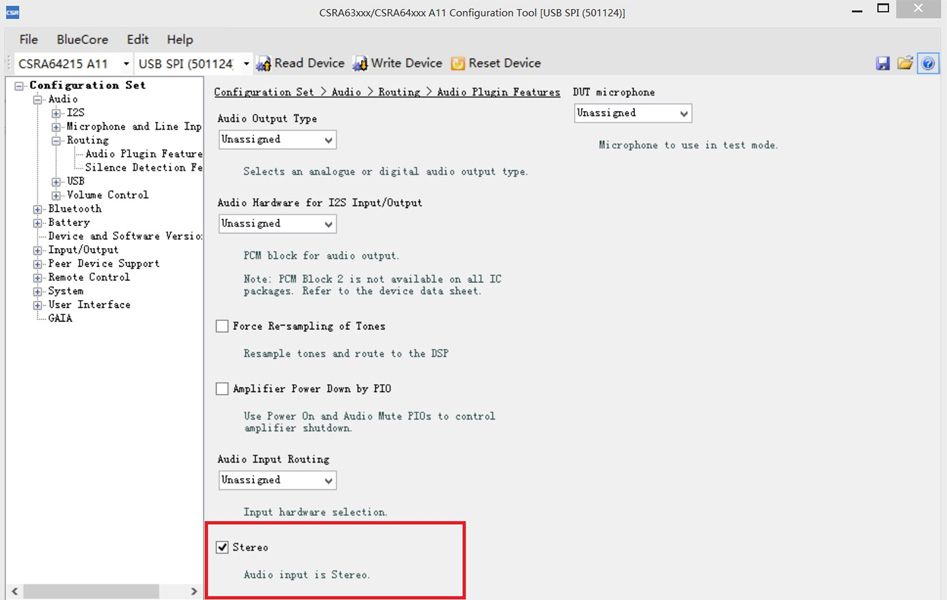The width and height of the screenshot is (947, 600).
Task: Open the Audio Output Type dropdown
Action: [x=277, y=140]
